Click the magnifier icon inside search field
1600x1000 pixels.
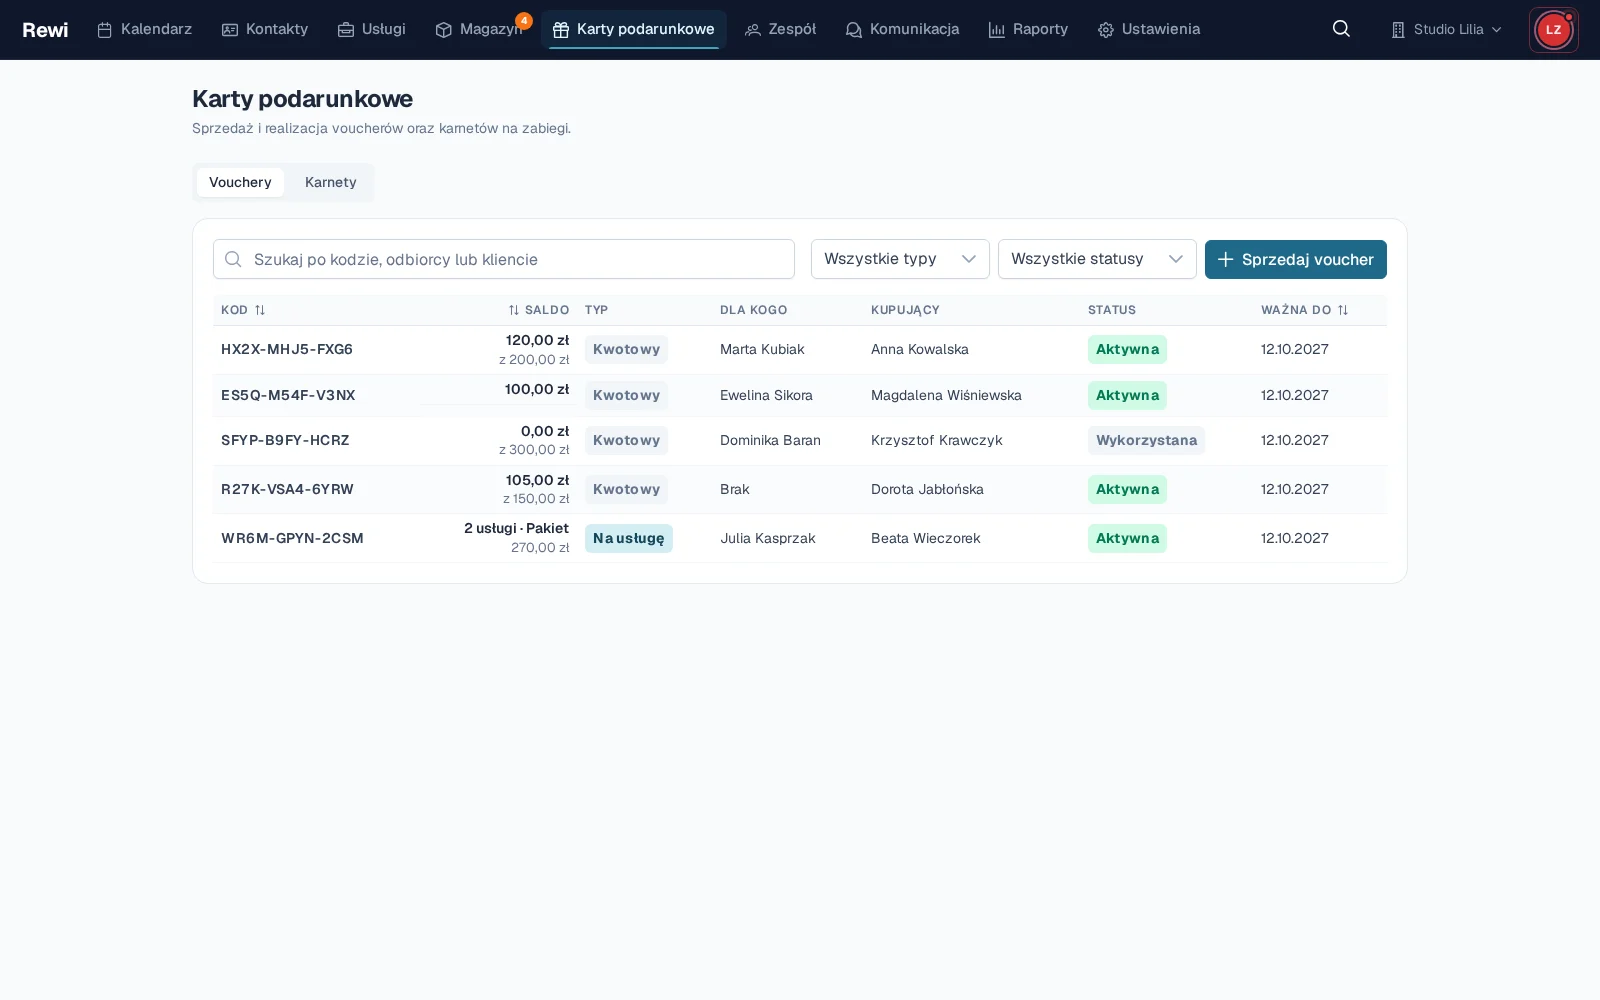coord(233,259)
